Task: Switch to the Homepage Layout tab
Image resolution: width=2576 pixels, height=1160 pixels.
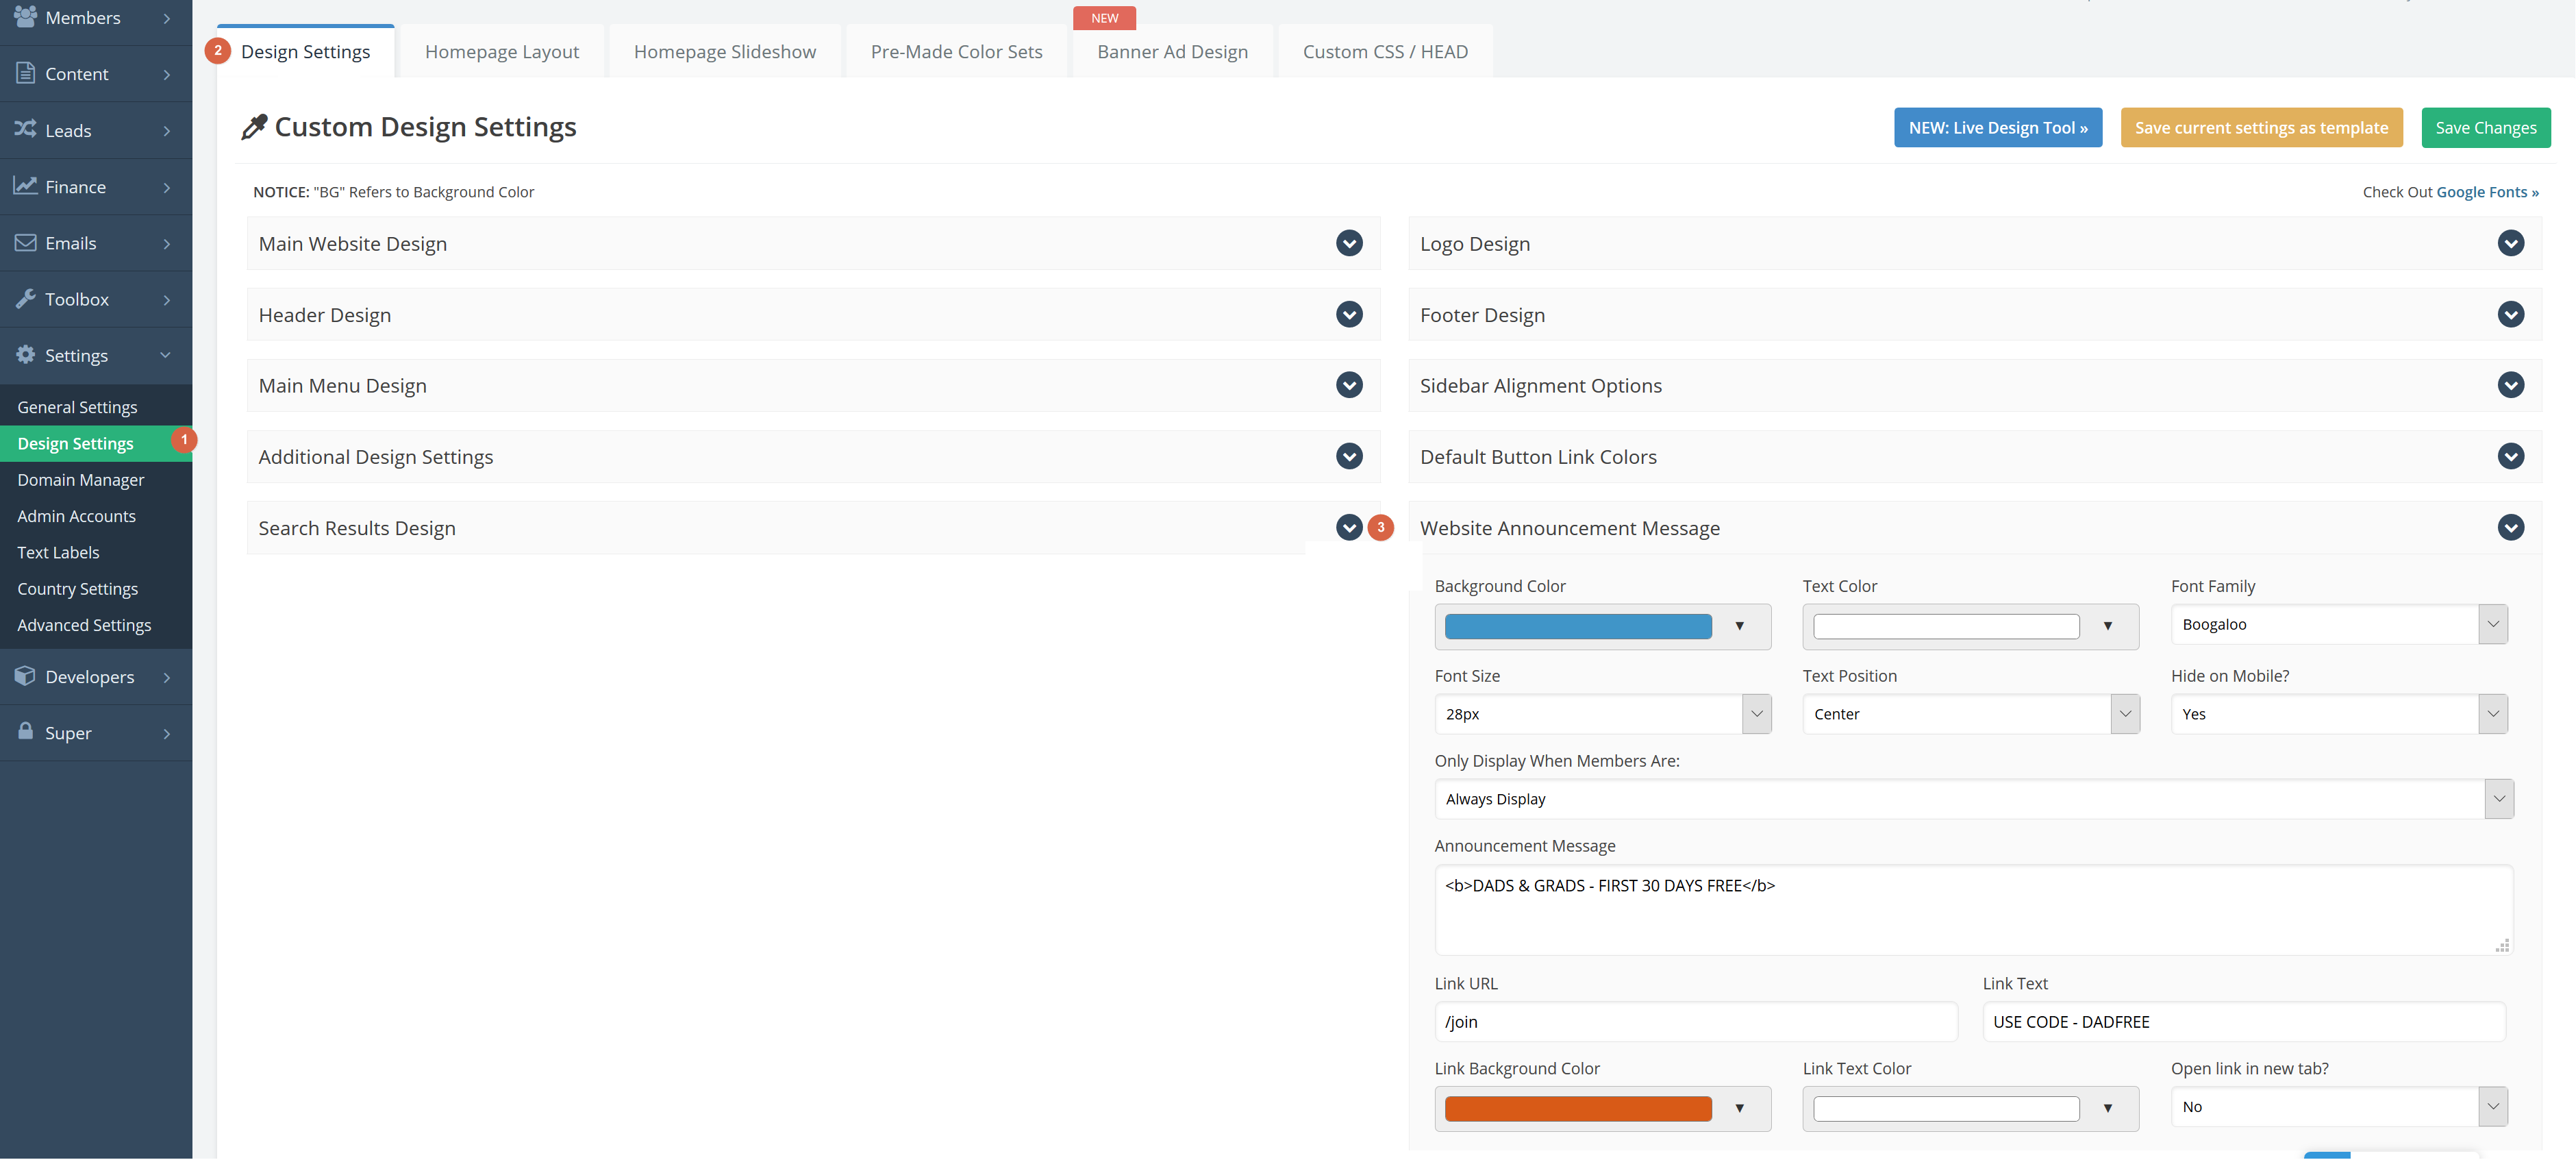Action: point(501,52)
